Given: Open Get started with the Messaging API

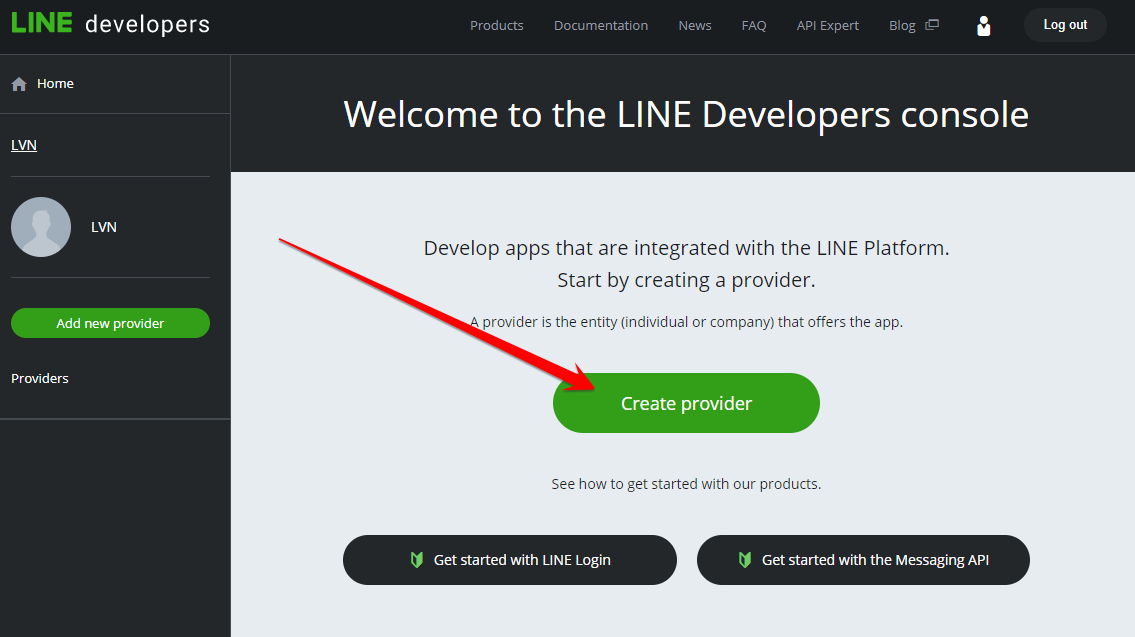Looking at the screenshot, I should tap(863, 560).
